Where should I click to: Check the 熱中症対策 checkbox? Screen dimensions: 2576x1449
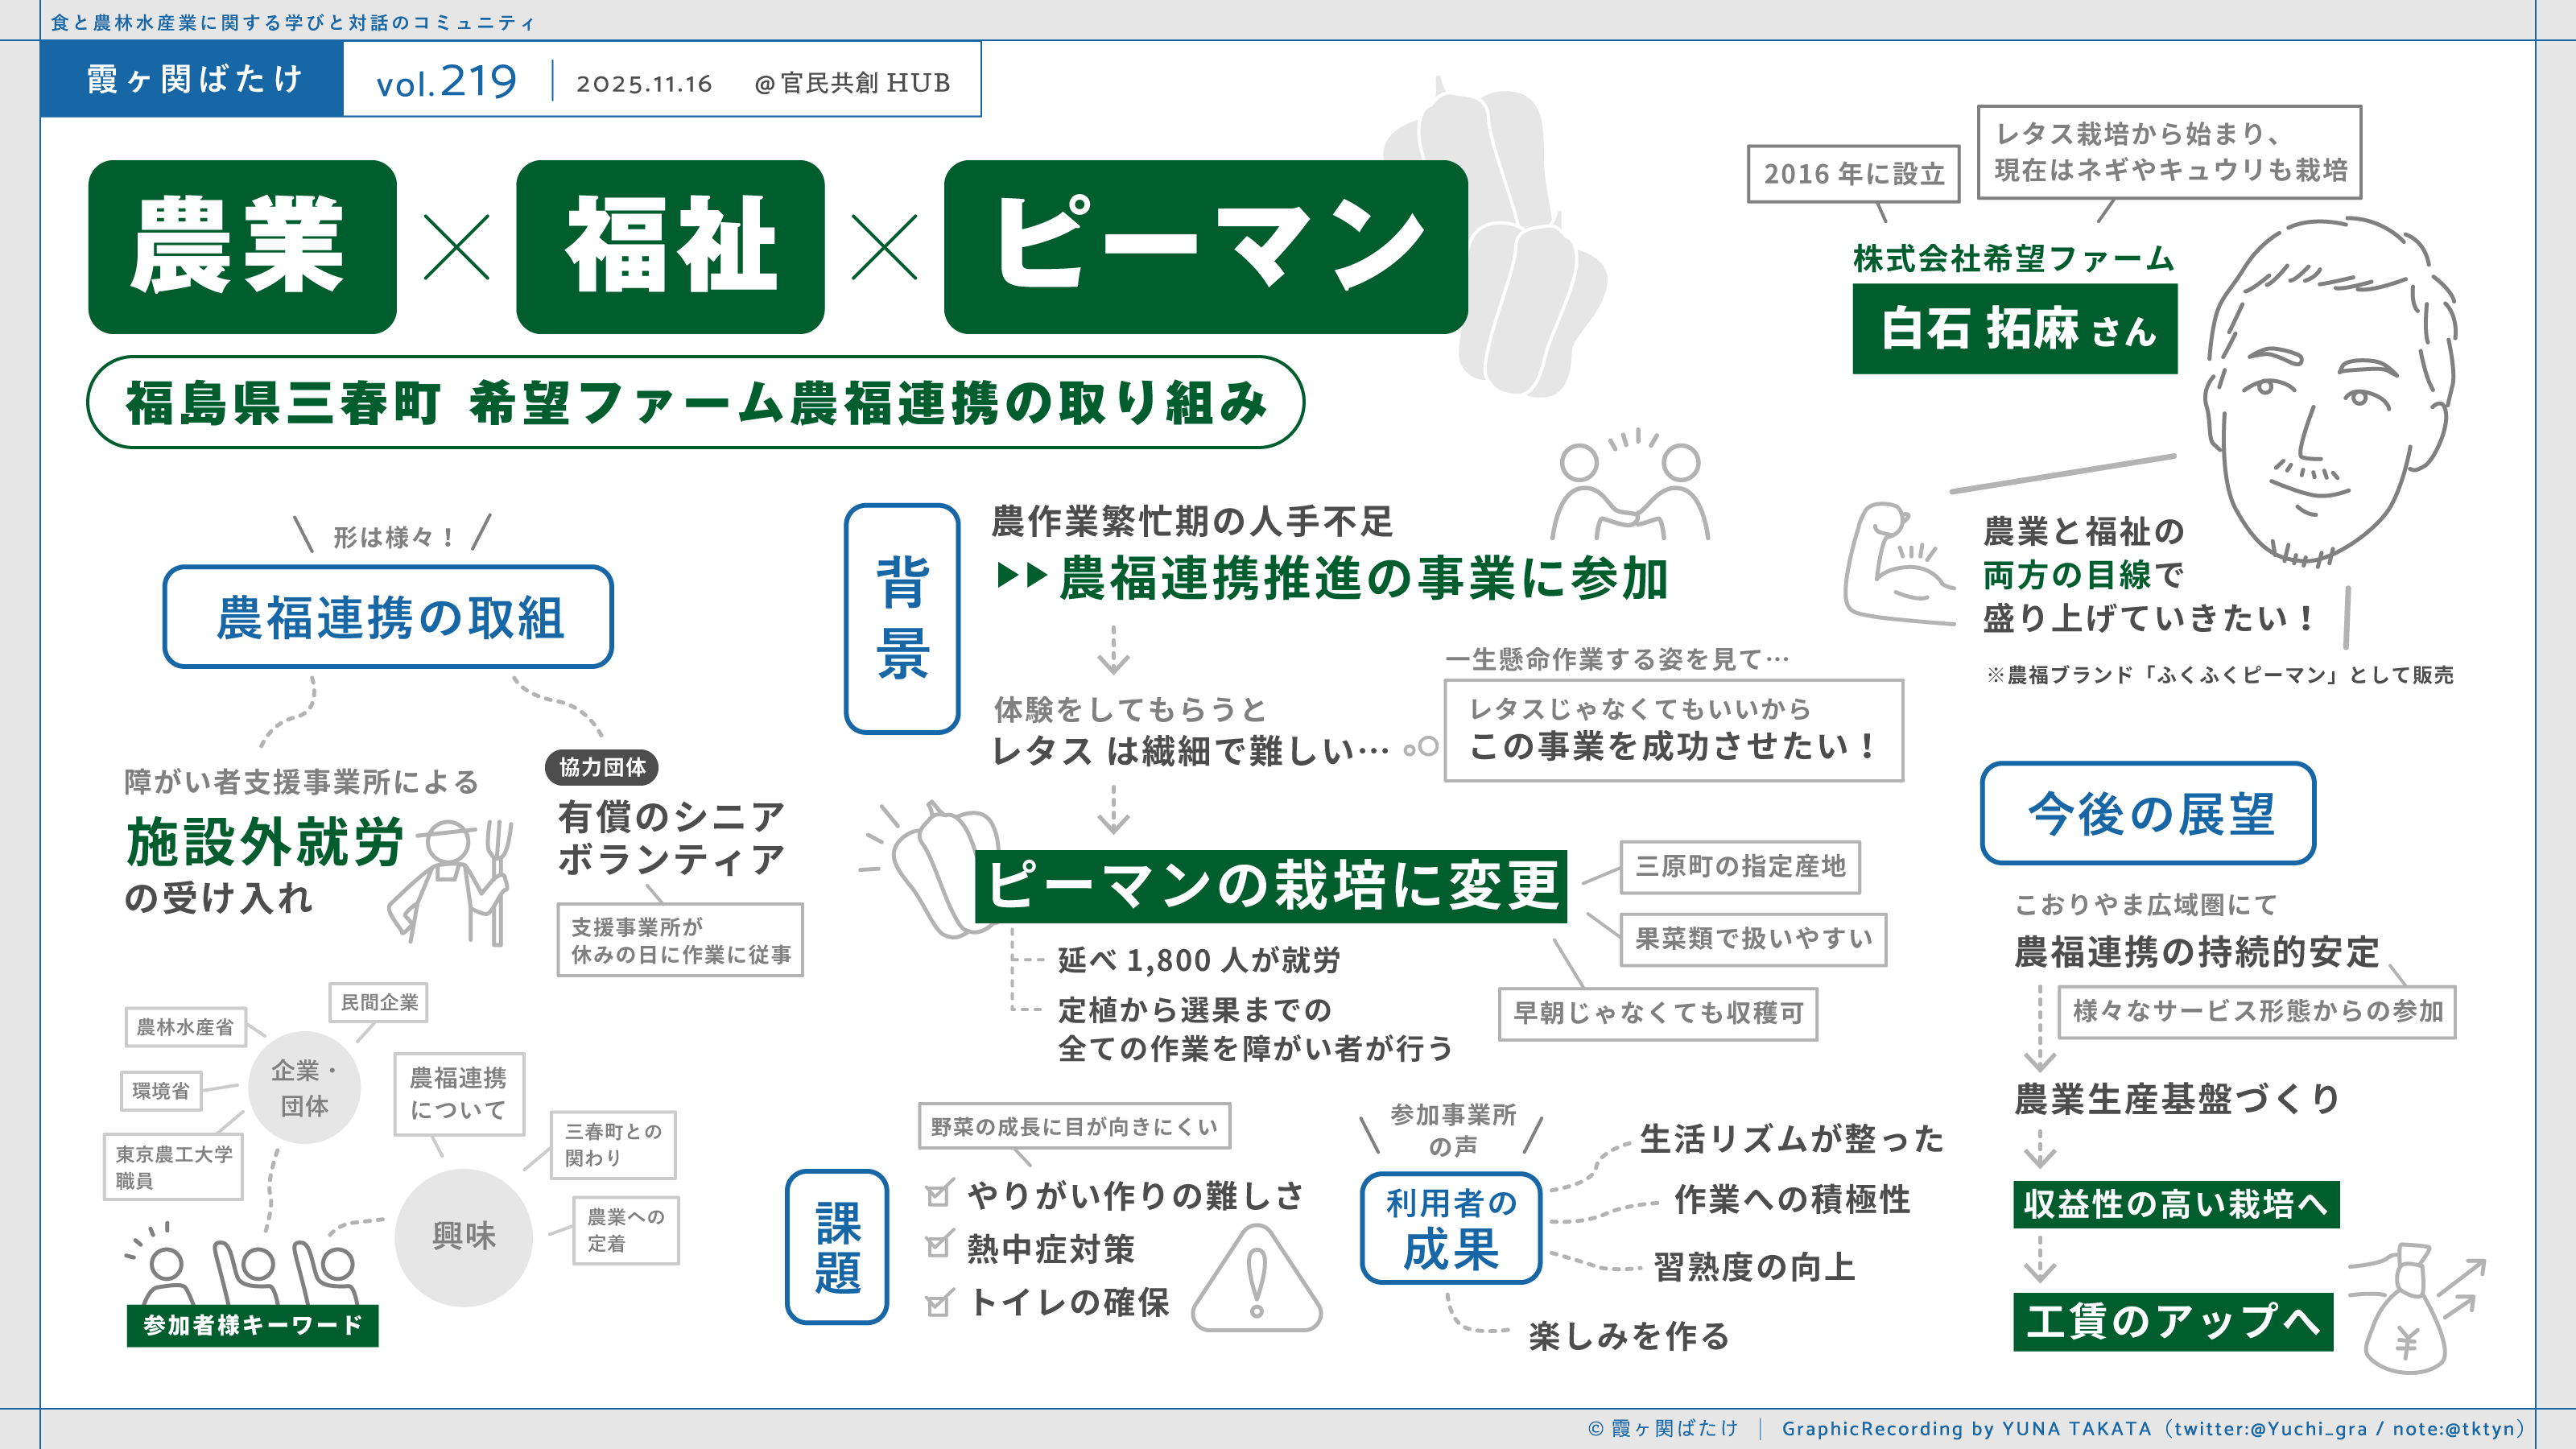(938, 1246)
